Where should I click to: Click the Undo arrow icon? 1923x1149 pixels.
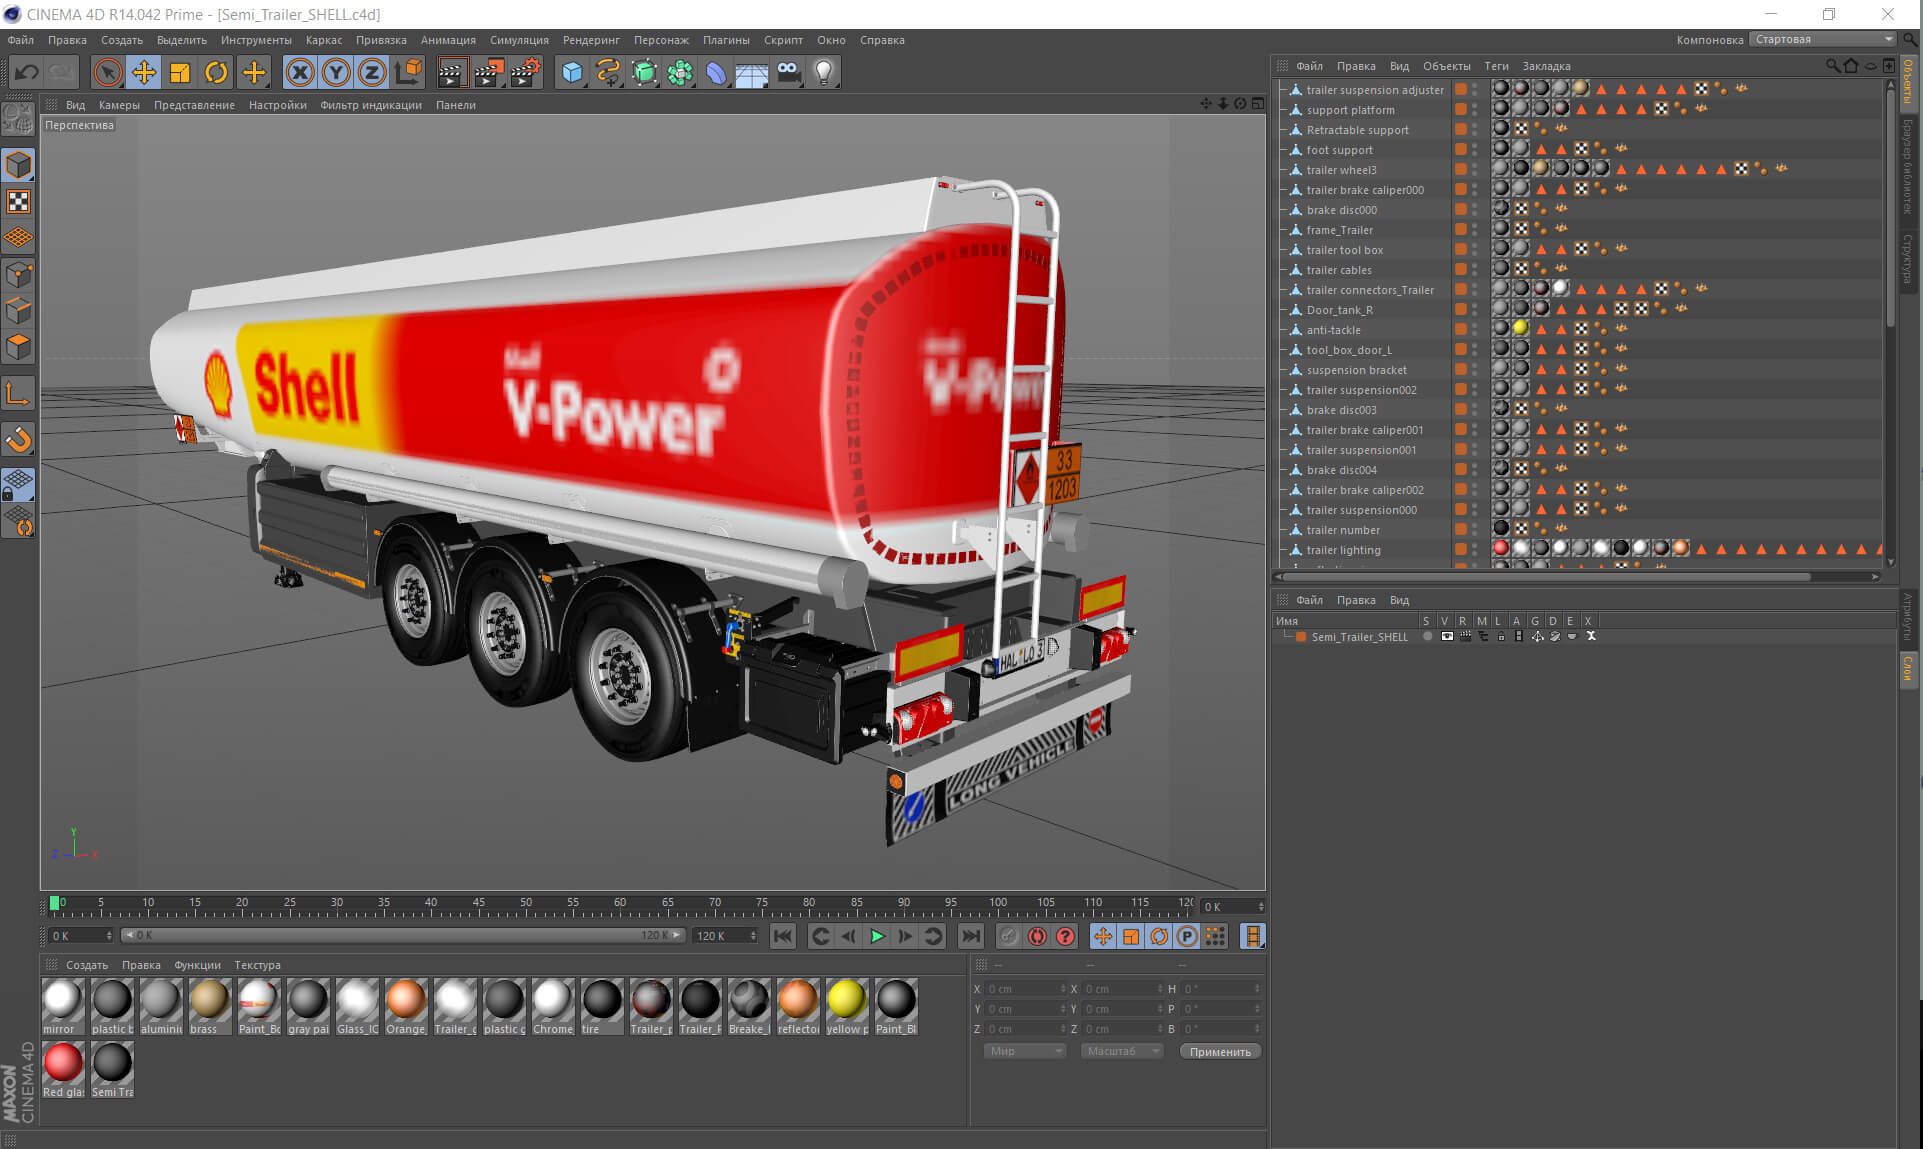(27, 72)
